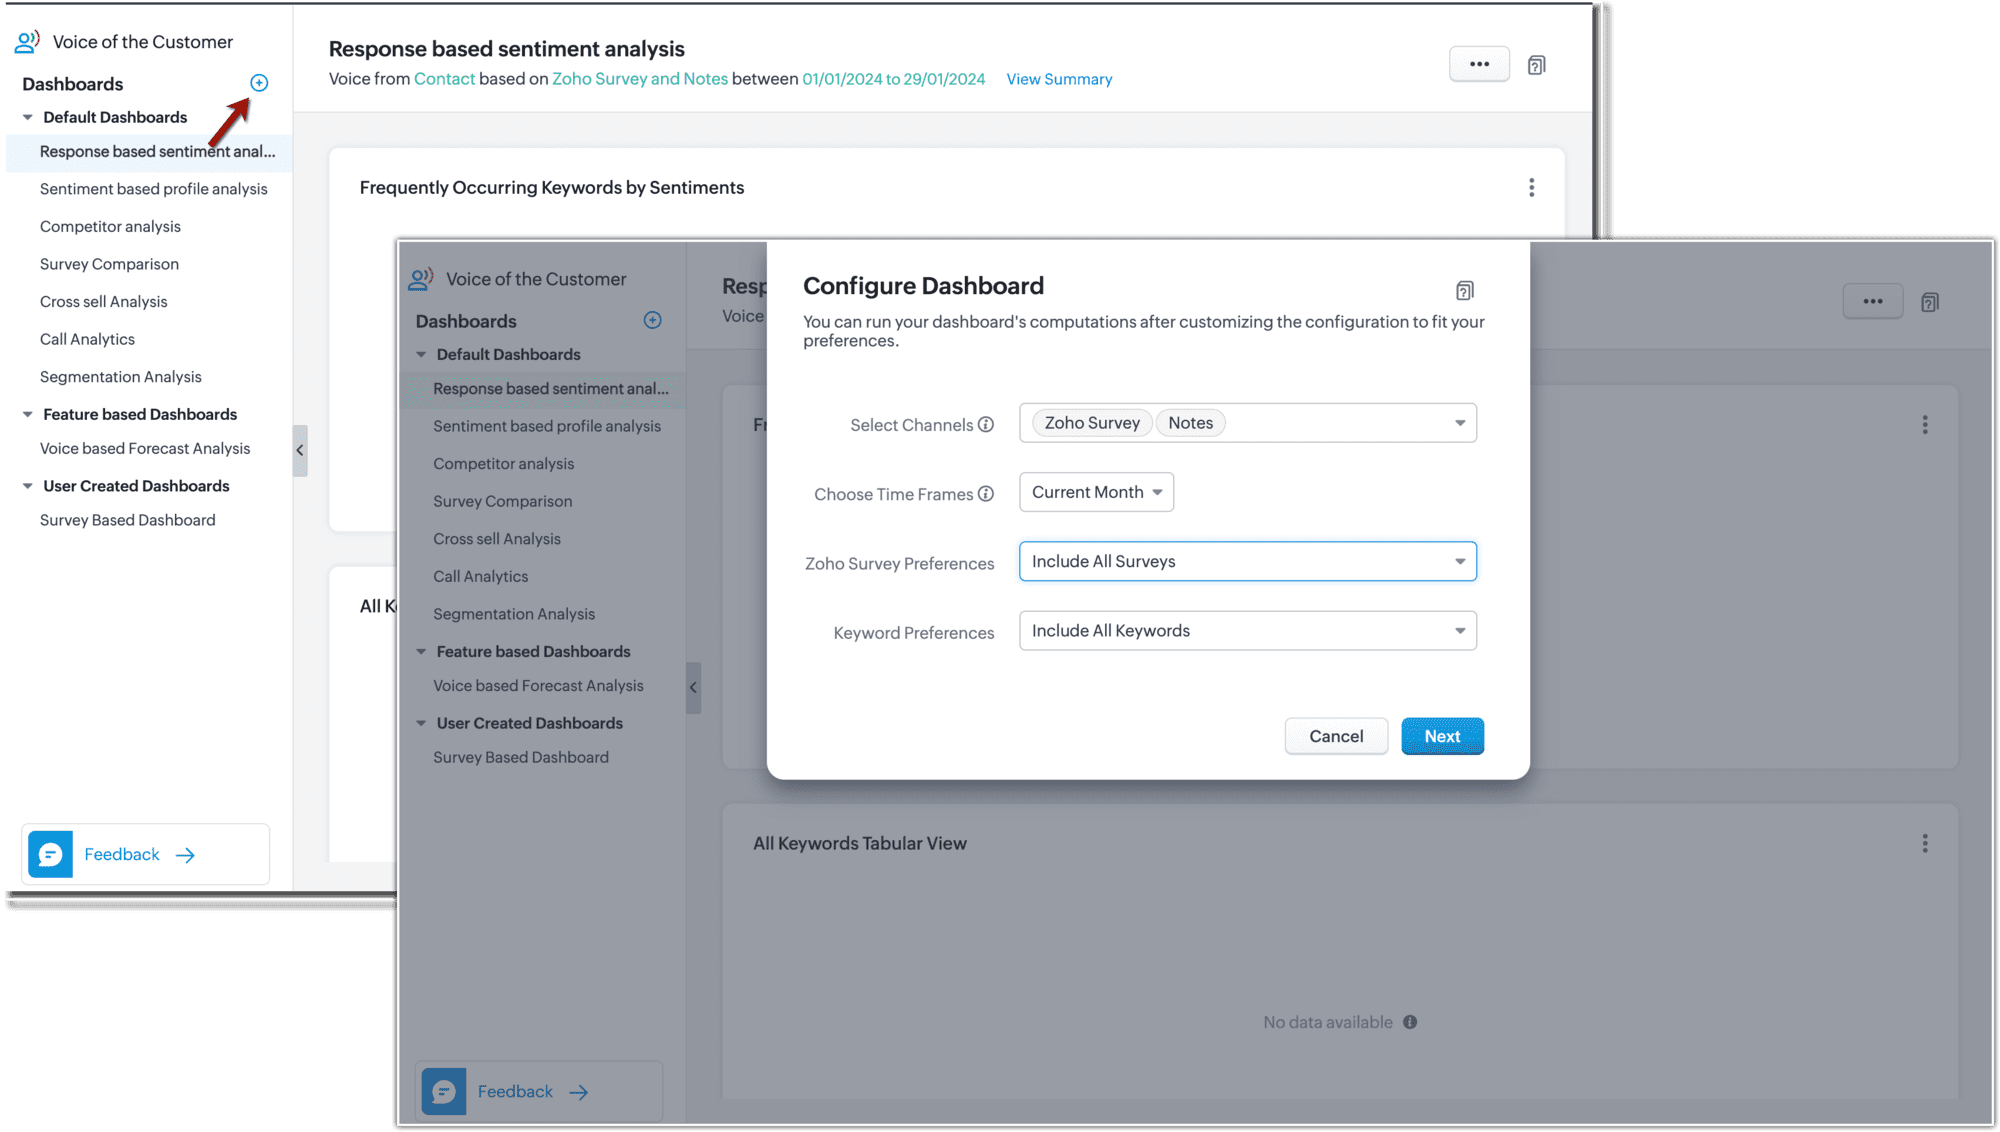The width and height of the screenshot is (2000, 1132).
Task: Open the top header more options button
Action: [x=1479, y=64]
